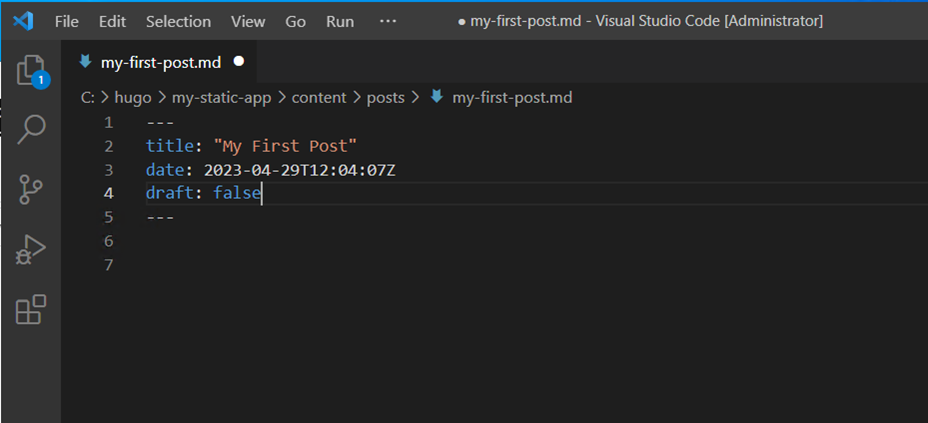Click the VS Code logo icon
The width and height of the screenshot is (928, 423).
pos(23,21)
